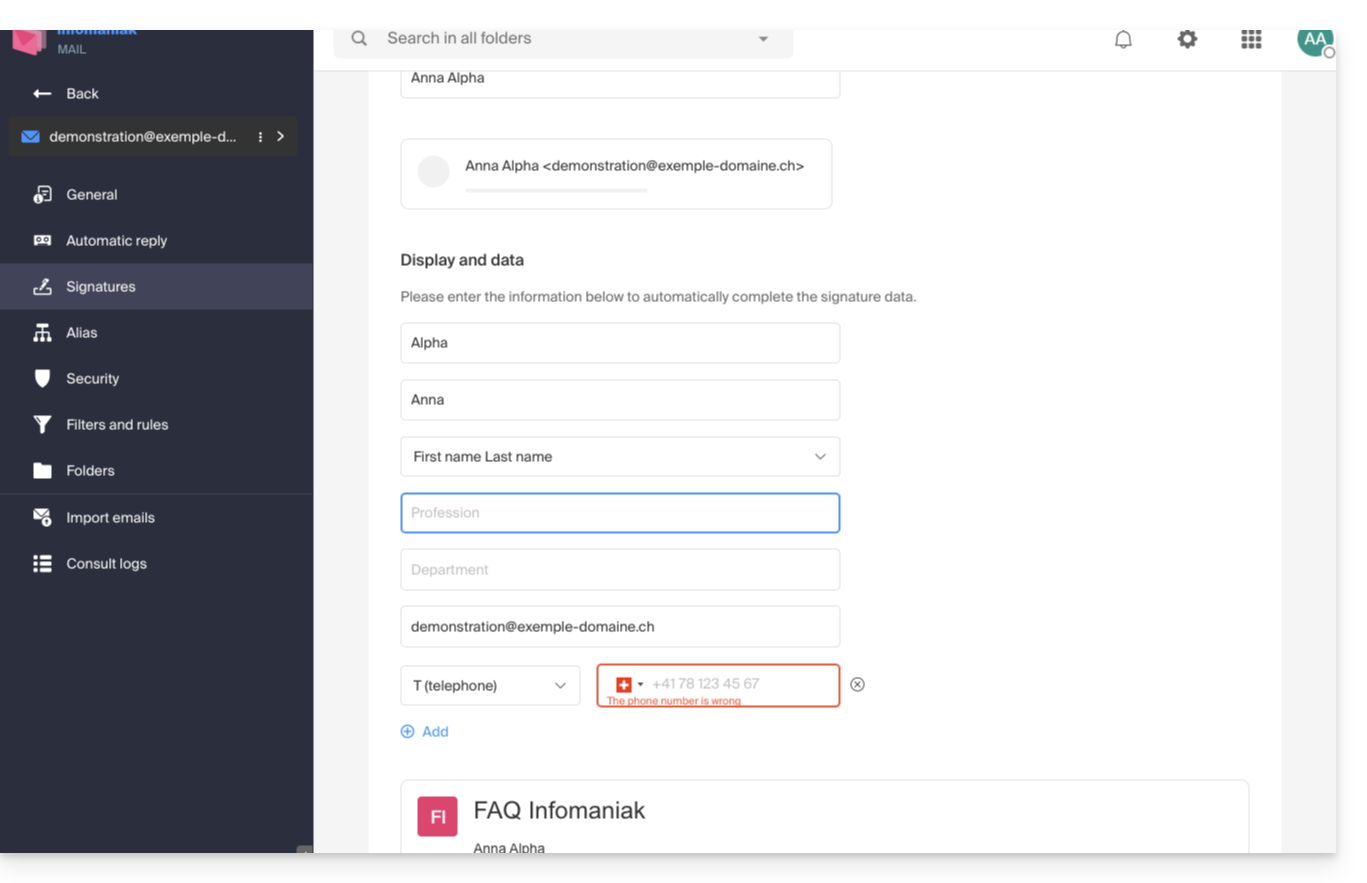
Task: Open the First name Last name dropdown
Action: click(x=619, y=457)
